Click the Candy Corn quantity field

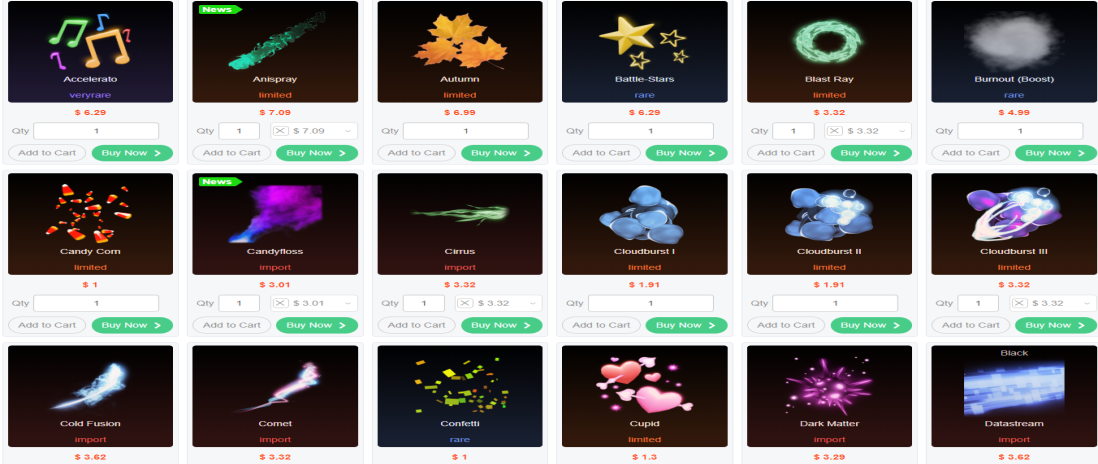tap(96, 303)
